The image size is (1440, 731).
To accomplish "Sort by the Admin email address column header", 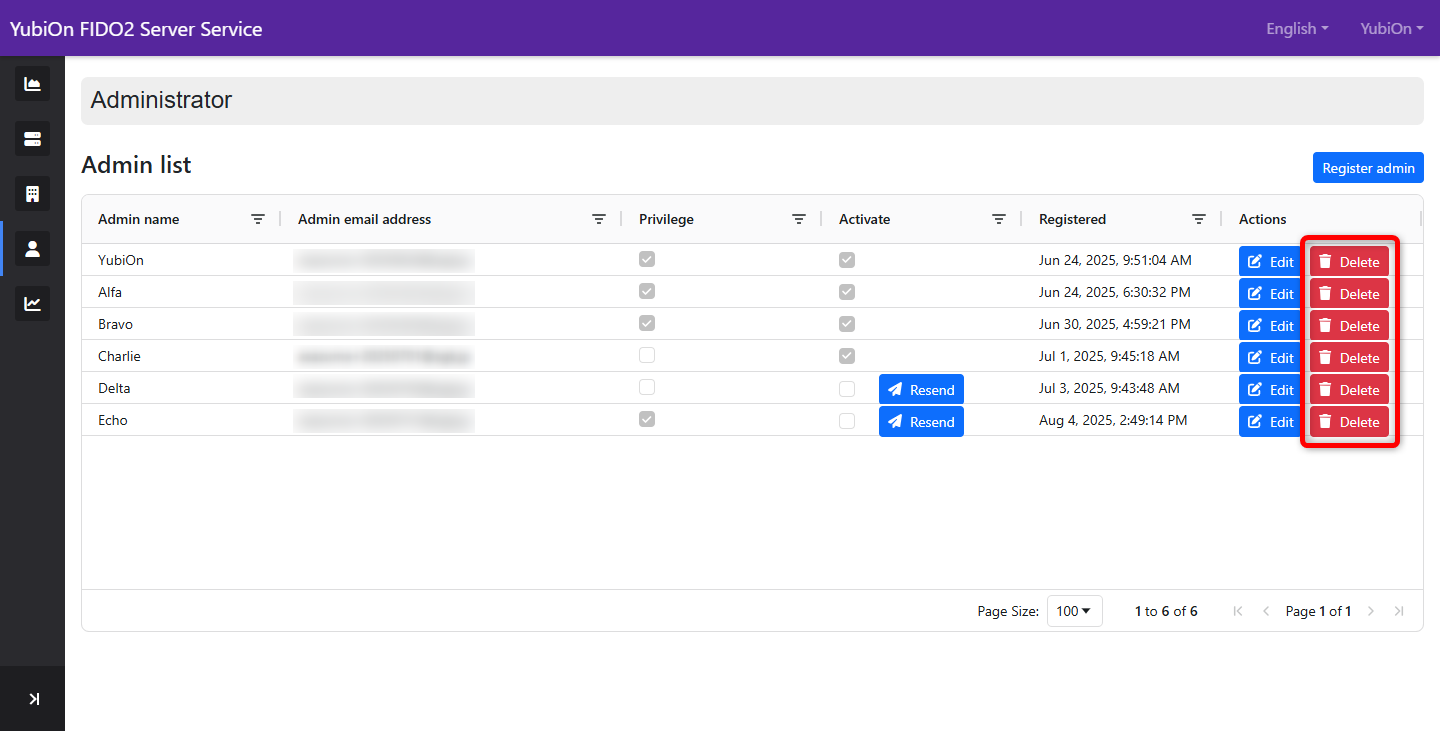I will click(365, 219).
